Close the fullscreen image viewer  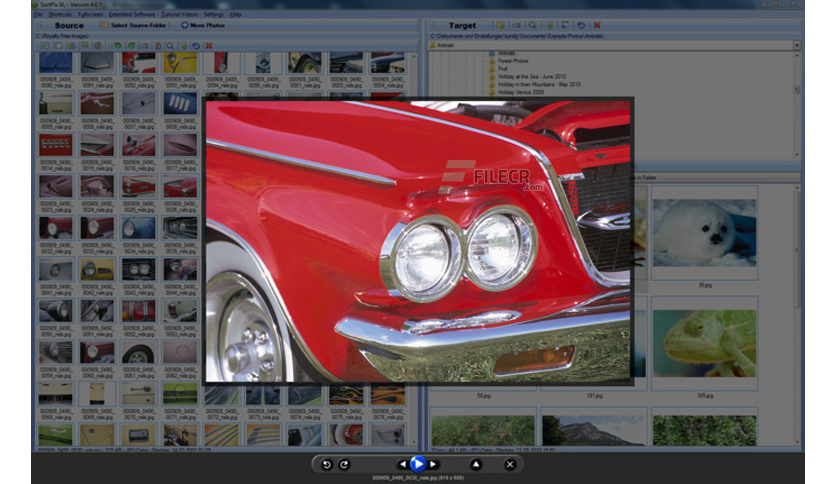510,464
